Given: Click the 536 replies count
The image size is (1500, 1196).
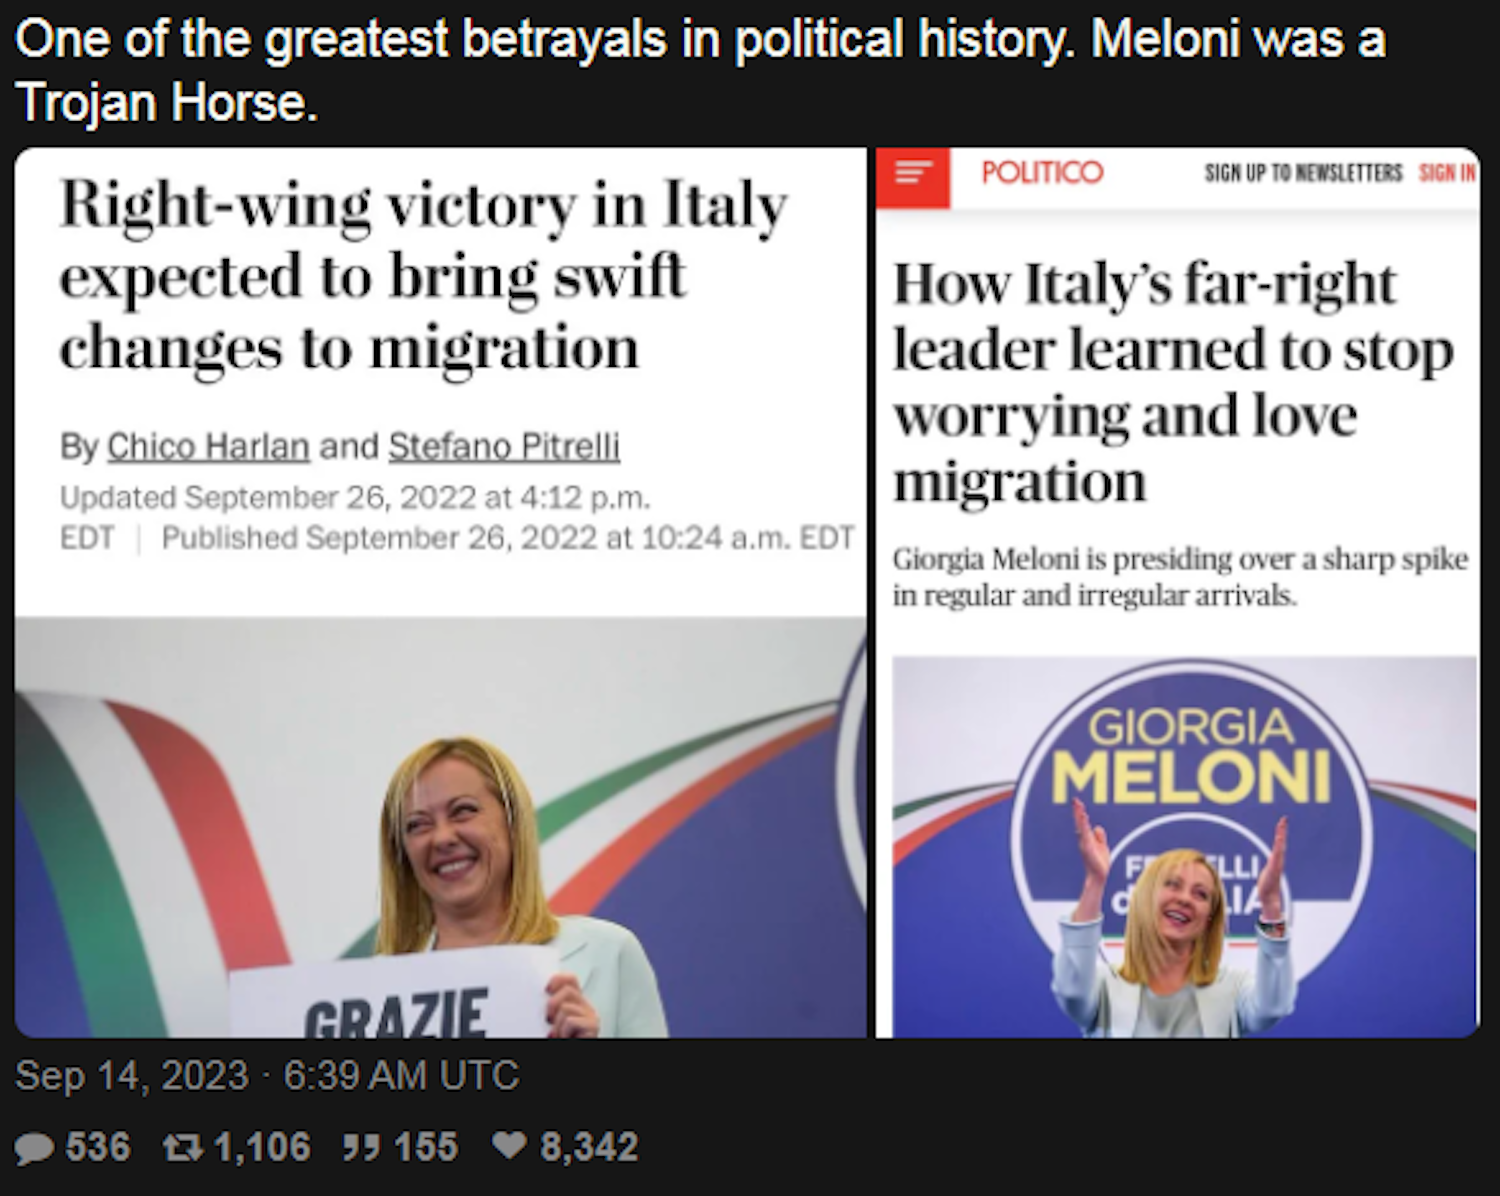Looking at the screenshot, I should click(x=98, y=1147).
